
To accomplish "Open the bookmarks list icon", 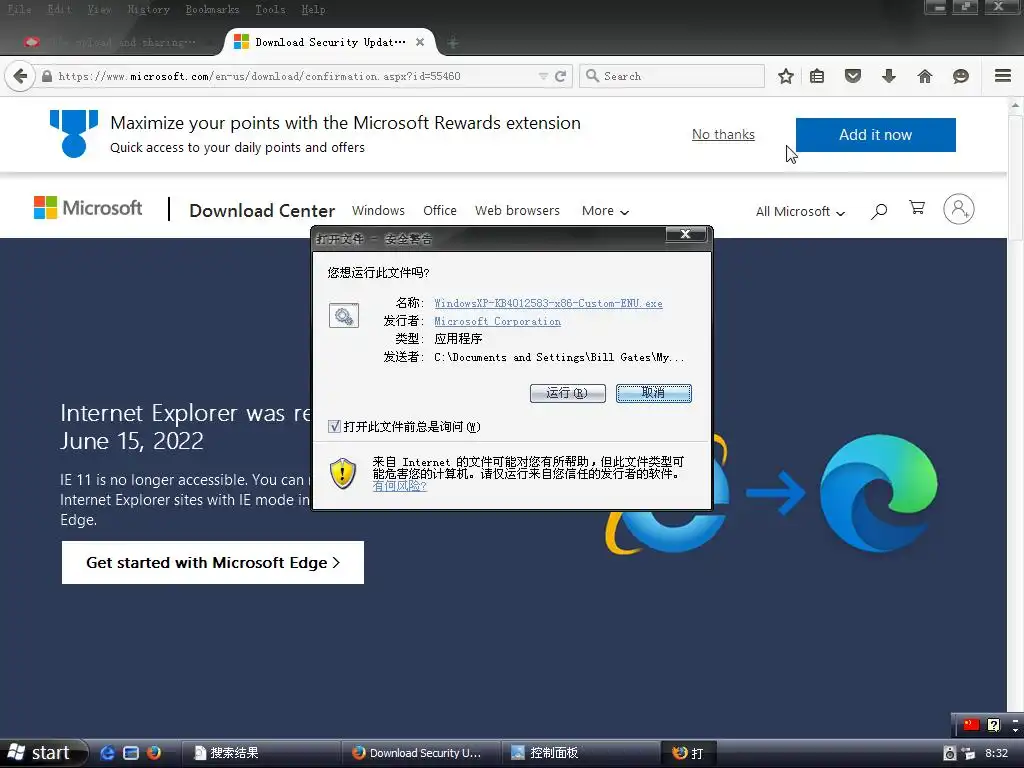I will pyautogui.click(x=817, y=76).
